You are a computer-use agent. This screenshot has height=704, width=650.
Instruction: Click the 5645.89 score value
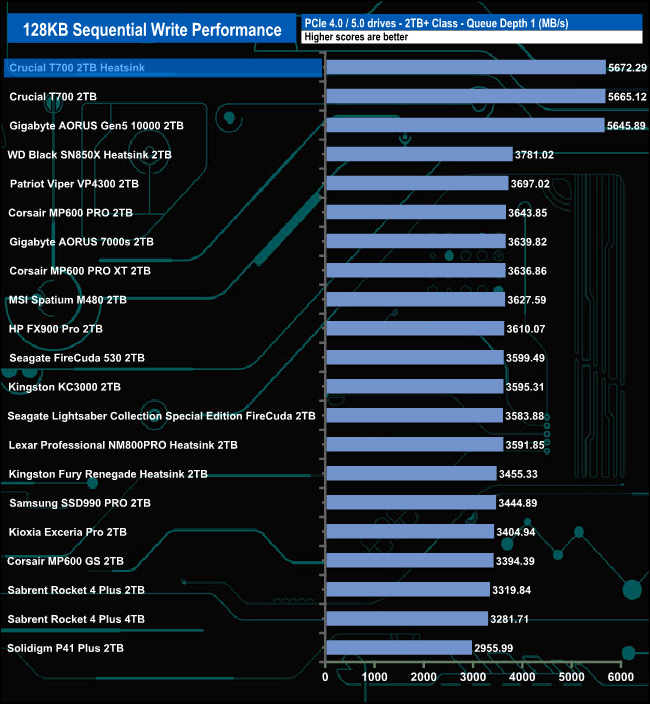pyautogui.click(x=626, y=126)
